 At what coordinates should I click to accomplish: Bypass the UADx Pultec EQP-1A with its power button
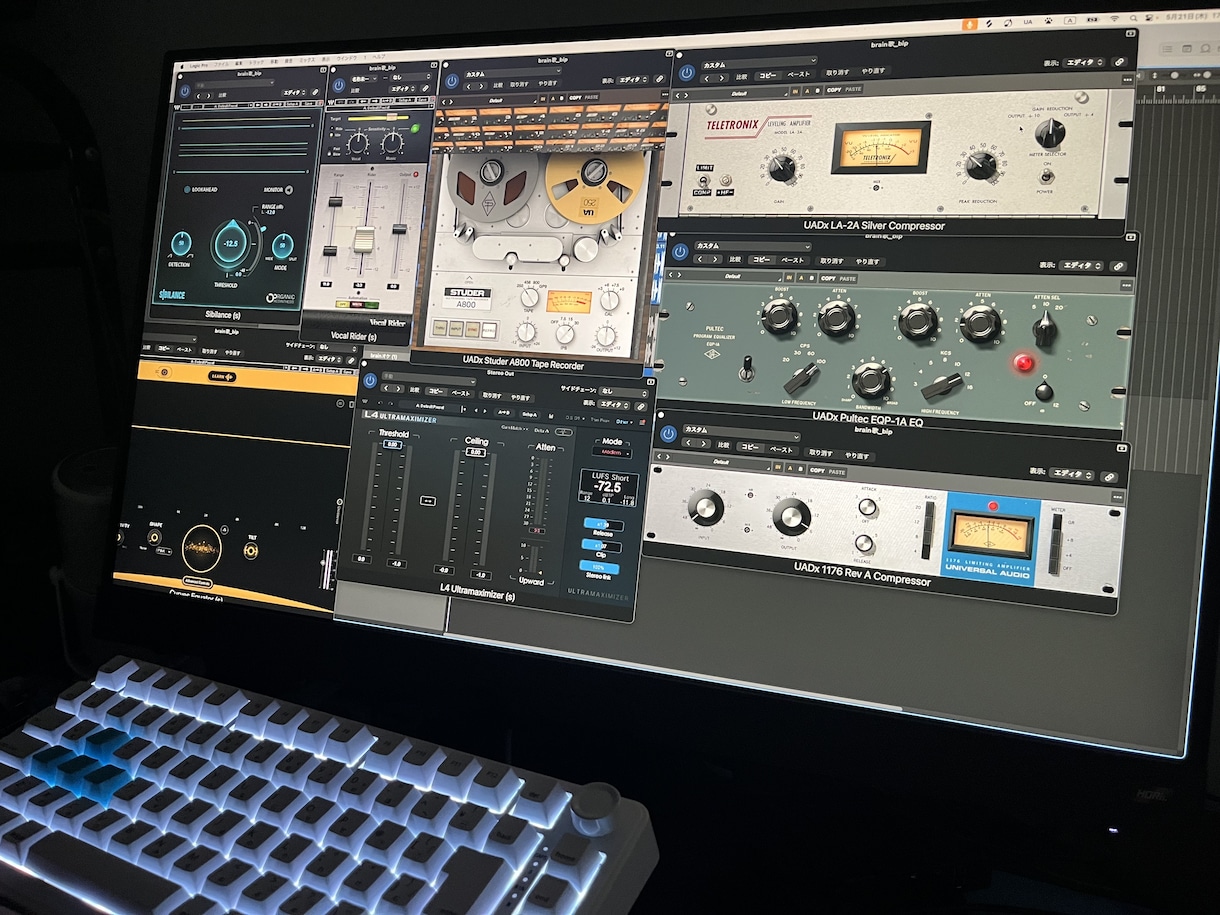tap(680, 251)
